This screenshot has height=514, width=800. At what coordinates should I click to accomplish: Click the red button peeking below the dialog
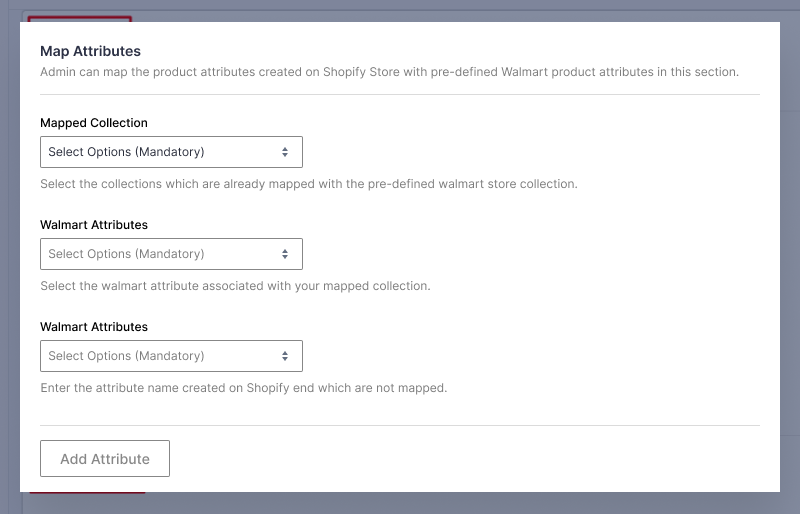pyautogui.click(x=87, y=493)
